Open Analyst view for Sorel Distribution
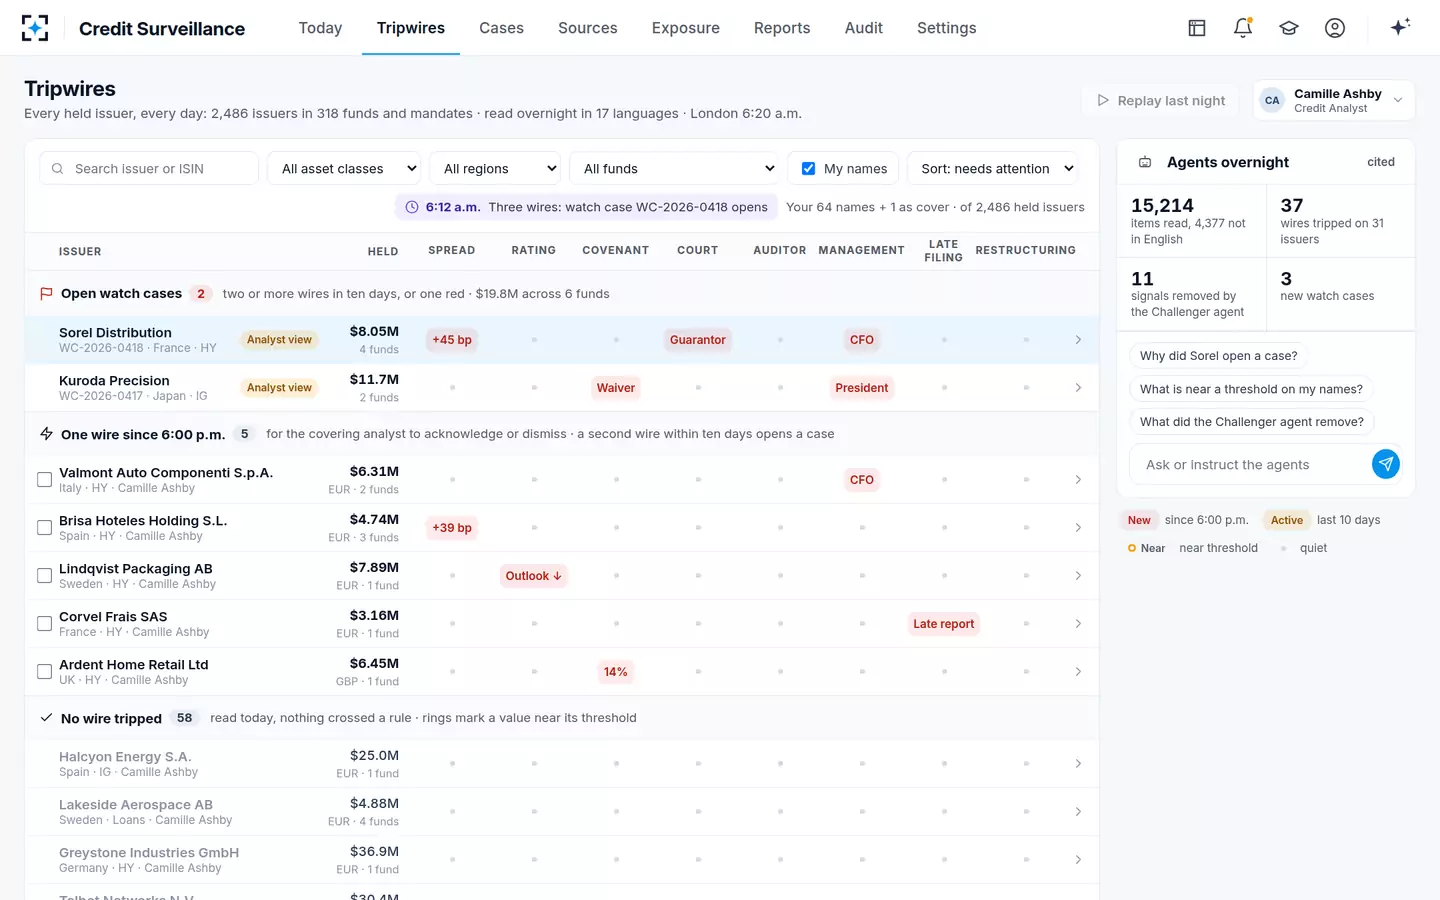The width and height of the screenshot is (1440, 900). 279,340
